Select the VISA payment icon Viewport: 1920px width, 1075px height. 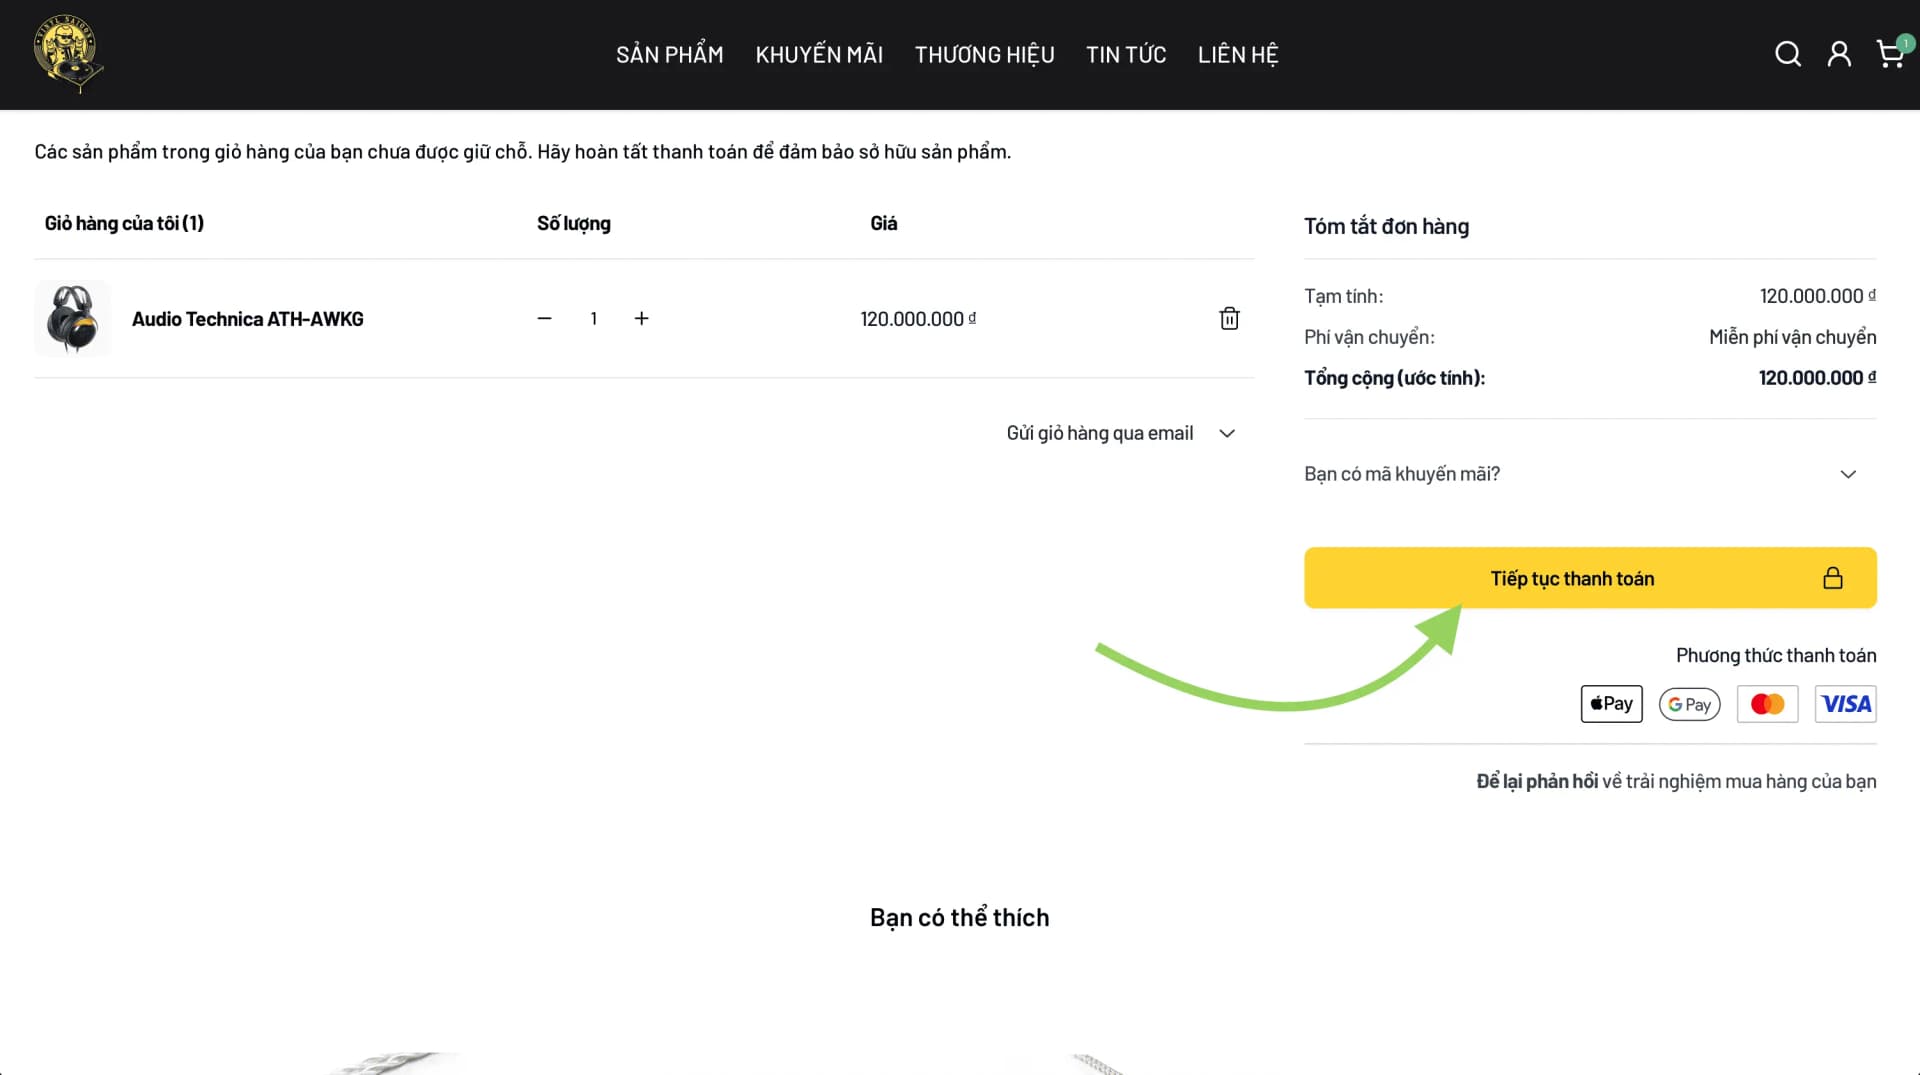(1845, 704)
